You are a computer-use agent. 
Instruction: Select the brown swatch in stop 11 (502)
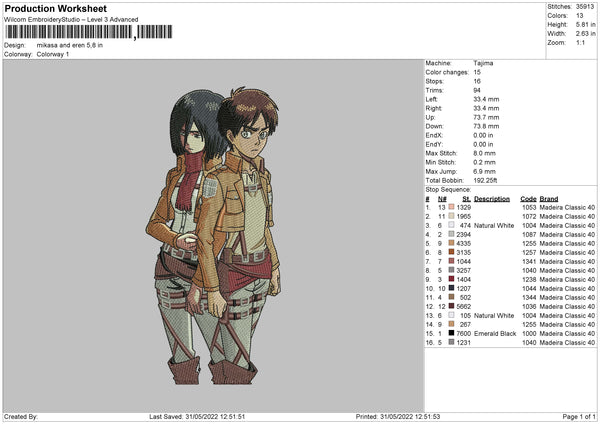452,297
